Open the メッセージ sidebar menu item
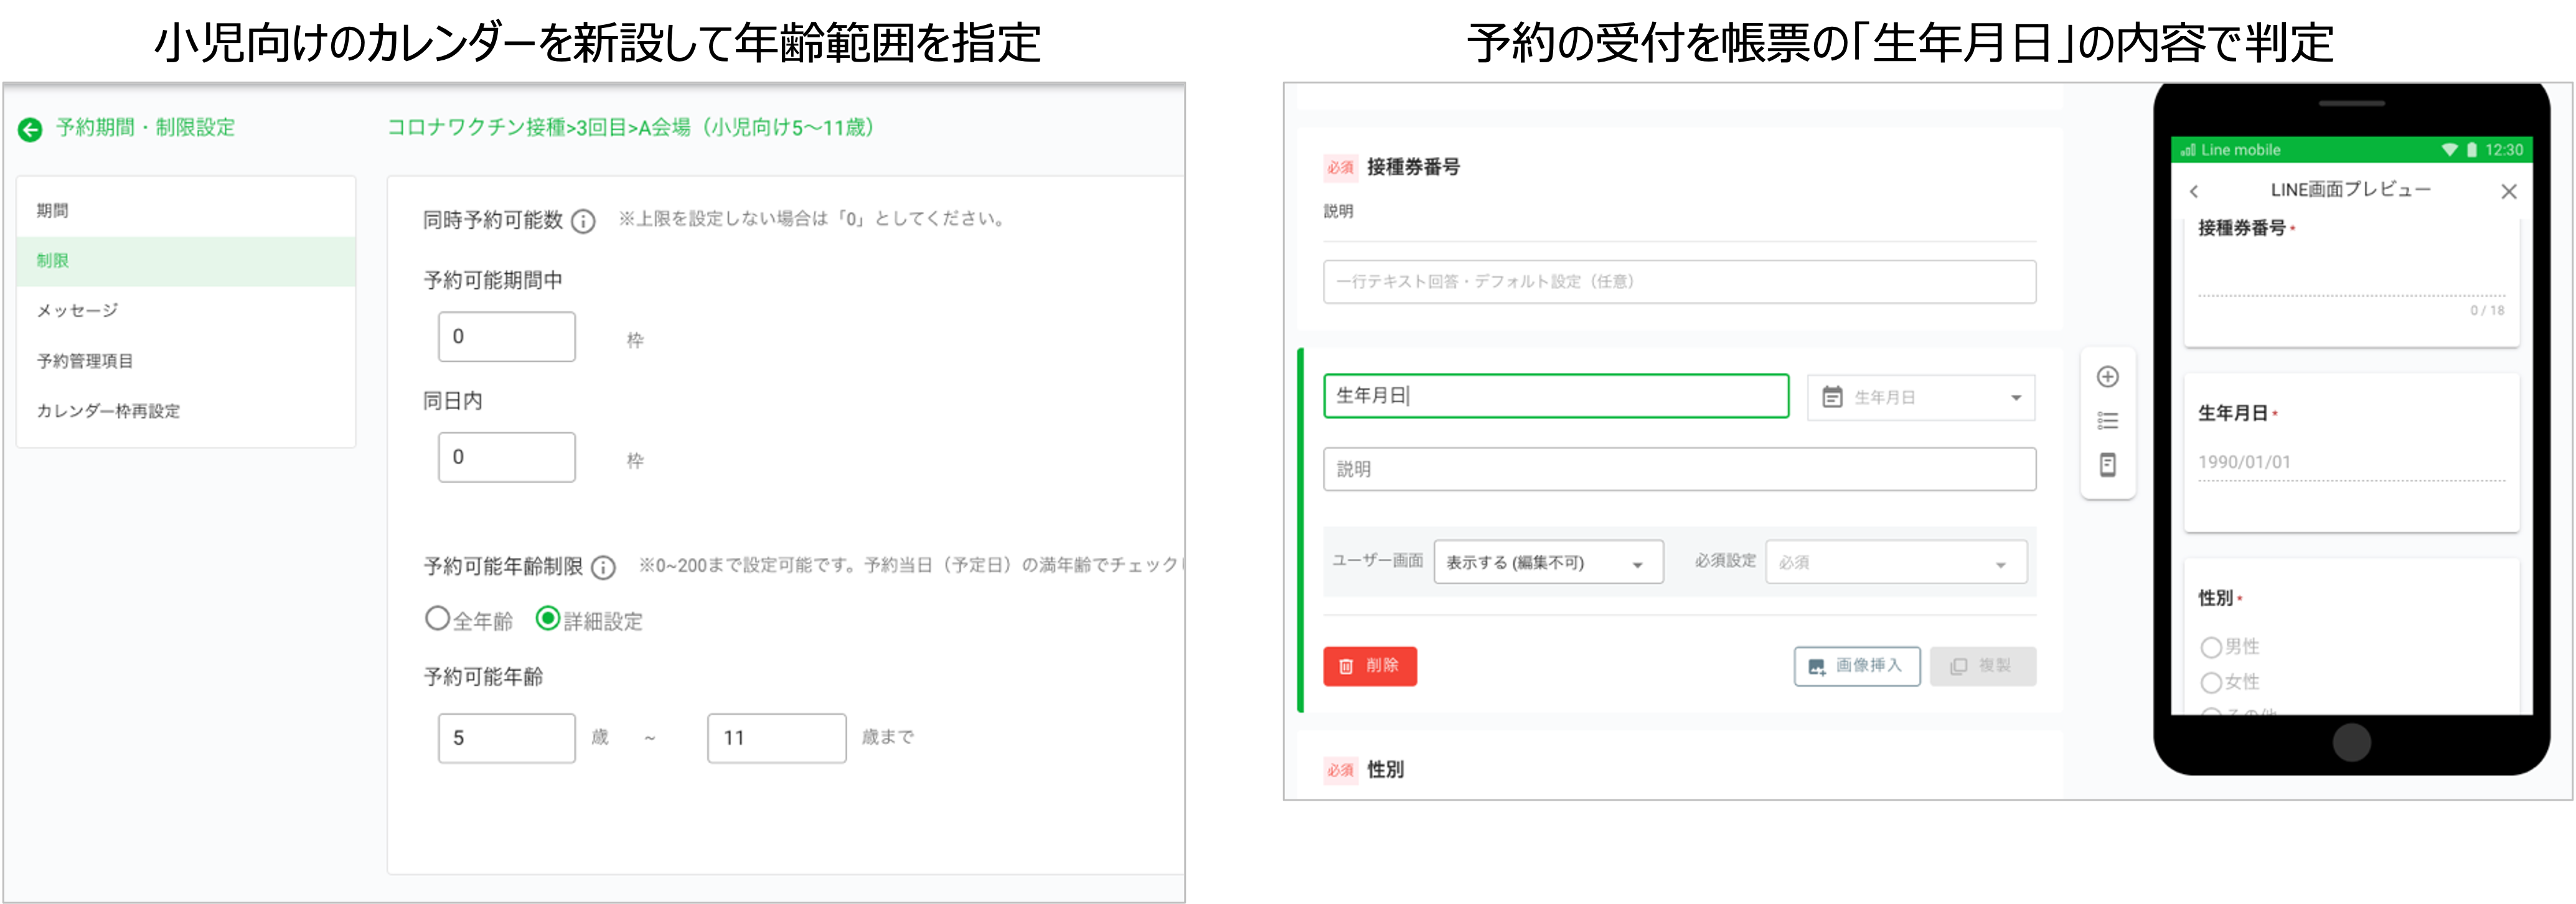Screen dimensions: 2576x904 pyautogui.click(x=78, y=311)
